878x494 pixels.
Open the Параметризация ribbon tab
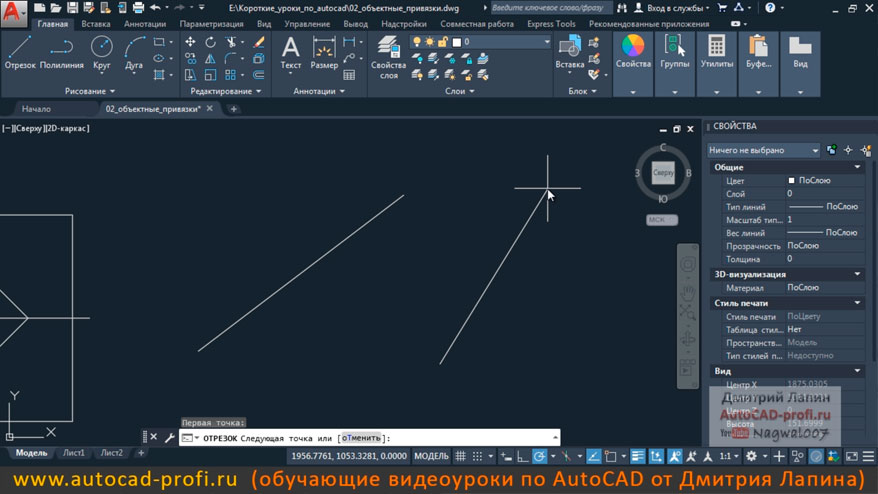point(212,24)
